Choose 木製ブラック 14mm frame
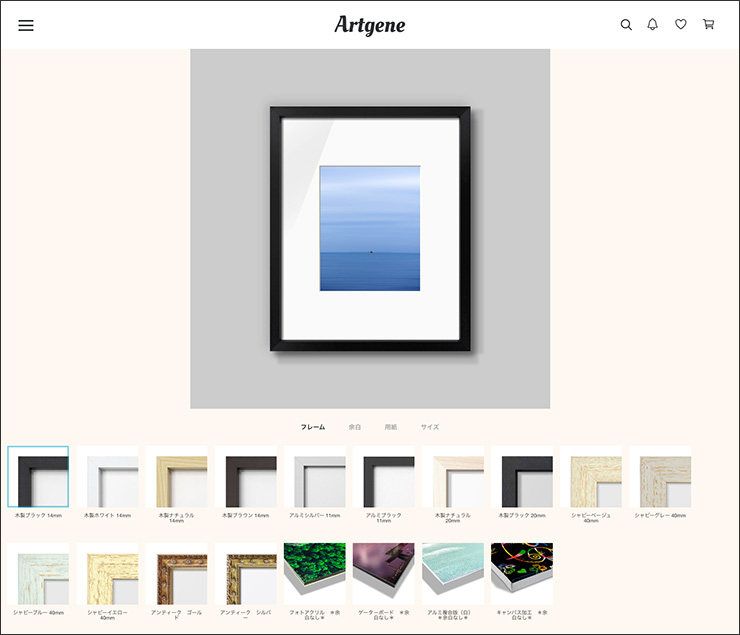Image resolution: width=740 pixels, height=635 pixels. [x=39, y=477]
